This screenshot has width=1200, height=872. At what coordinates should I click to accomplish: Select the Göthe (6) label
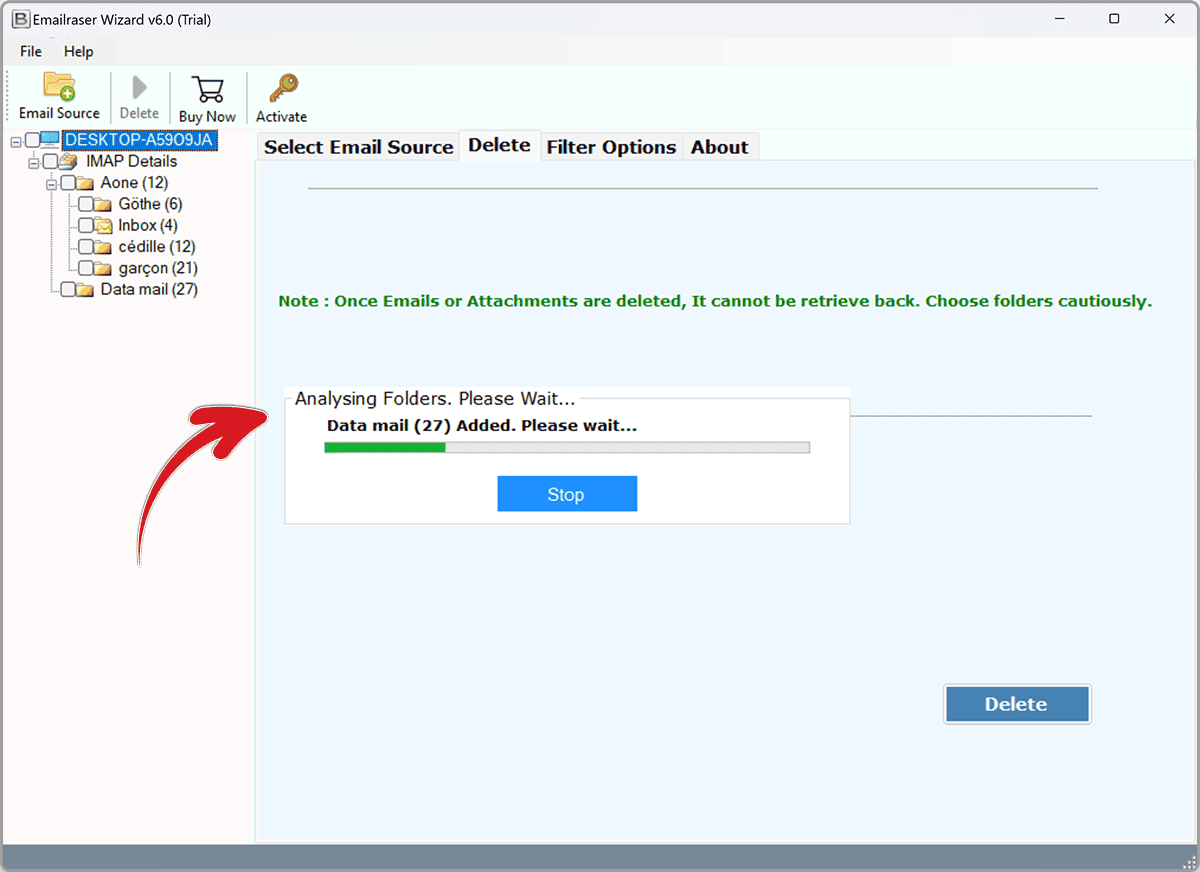click(150, 204)
